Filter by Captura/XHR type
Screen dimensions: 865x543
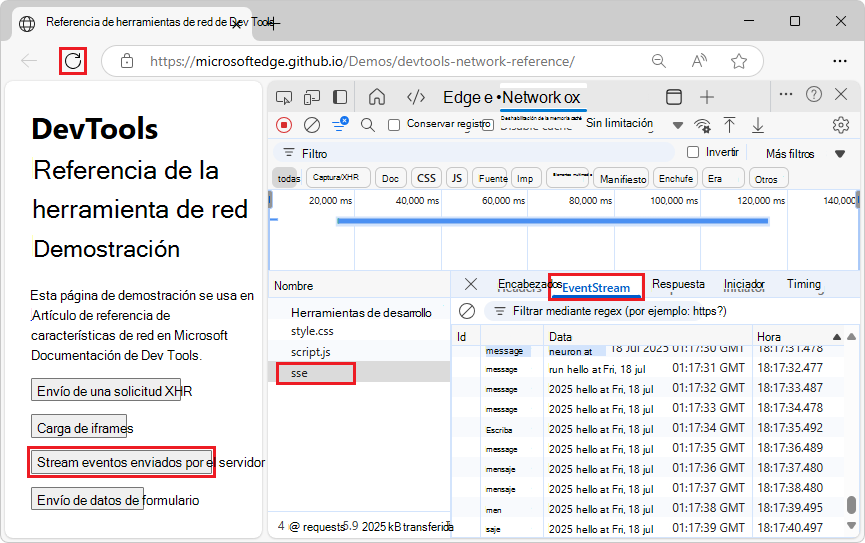point(338,178)
